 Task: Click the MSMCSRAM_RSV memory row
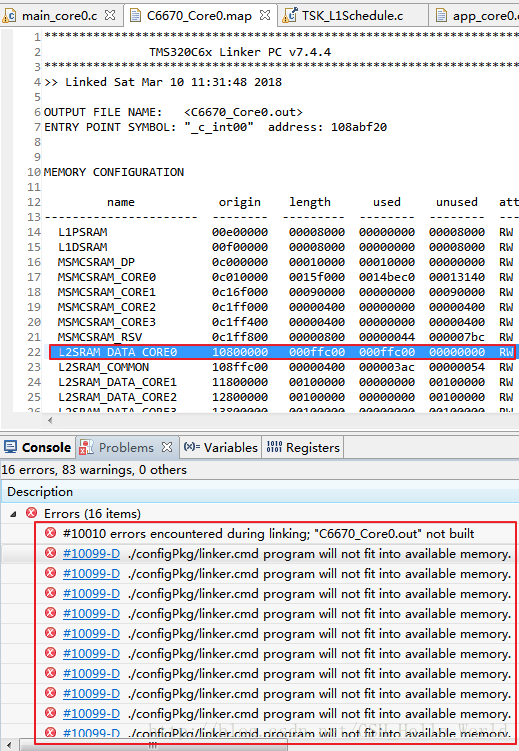tap(281, 337)
